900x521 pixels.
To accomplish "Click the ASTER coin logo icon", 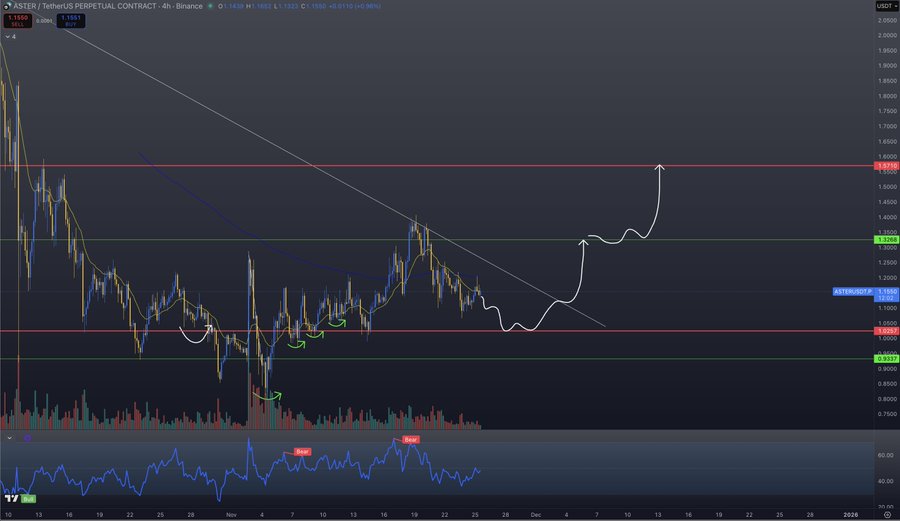I will tap(6, 6).
